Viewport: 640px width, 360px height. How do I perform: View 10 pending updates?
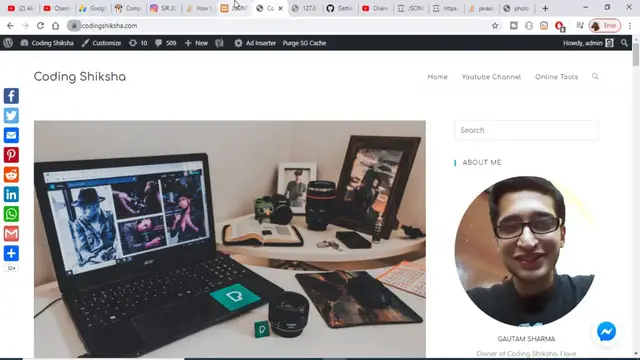pyautogui.click(x=138, y=43)
